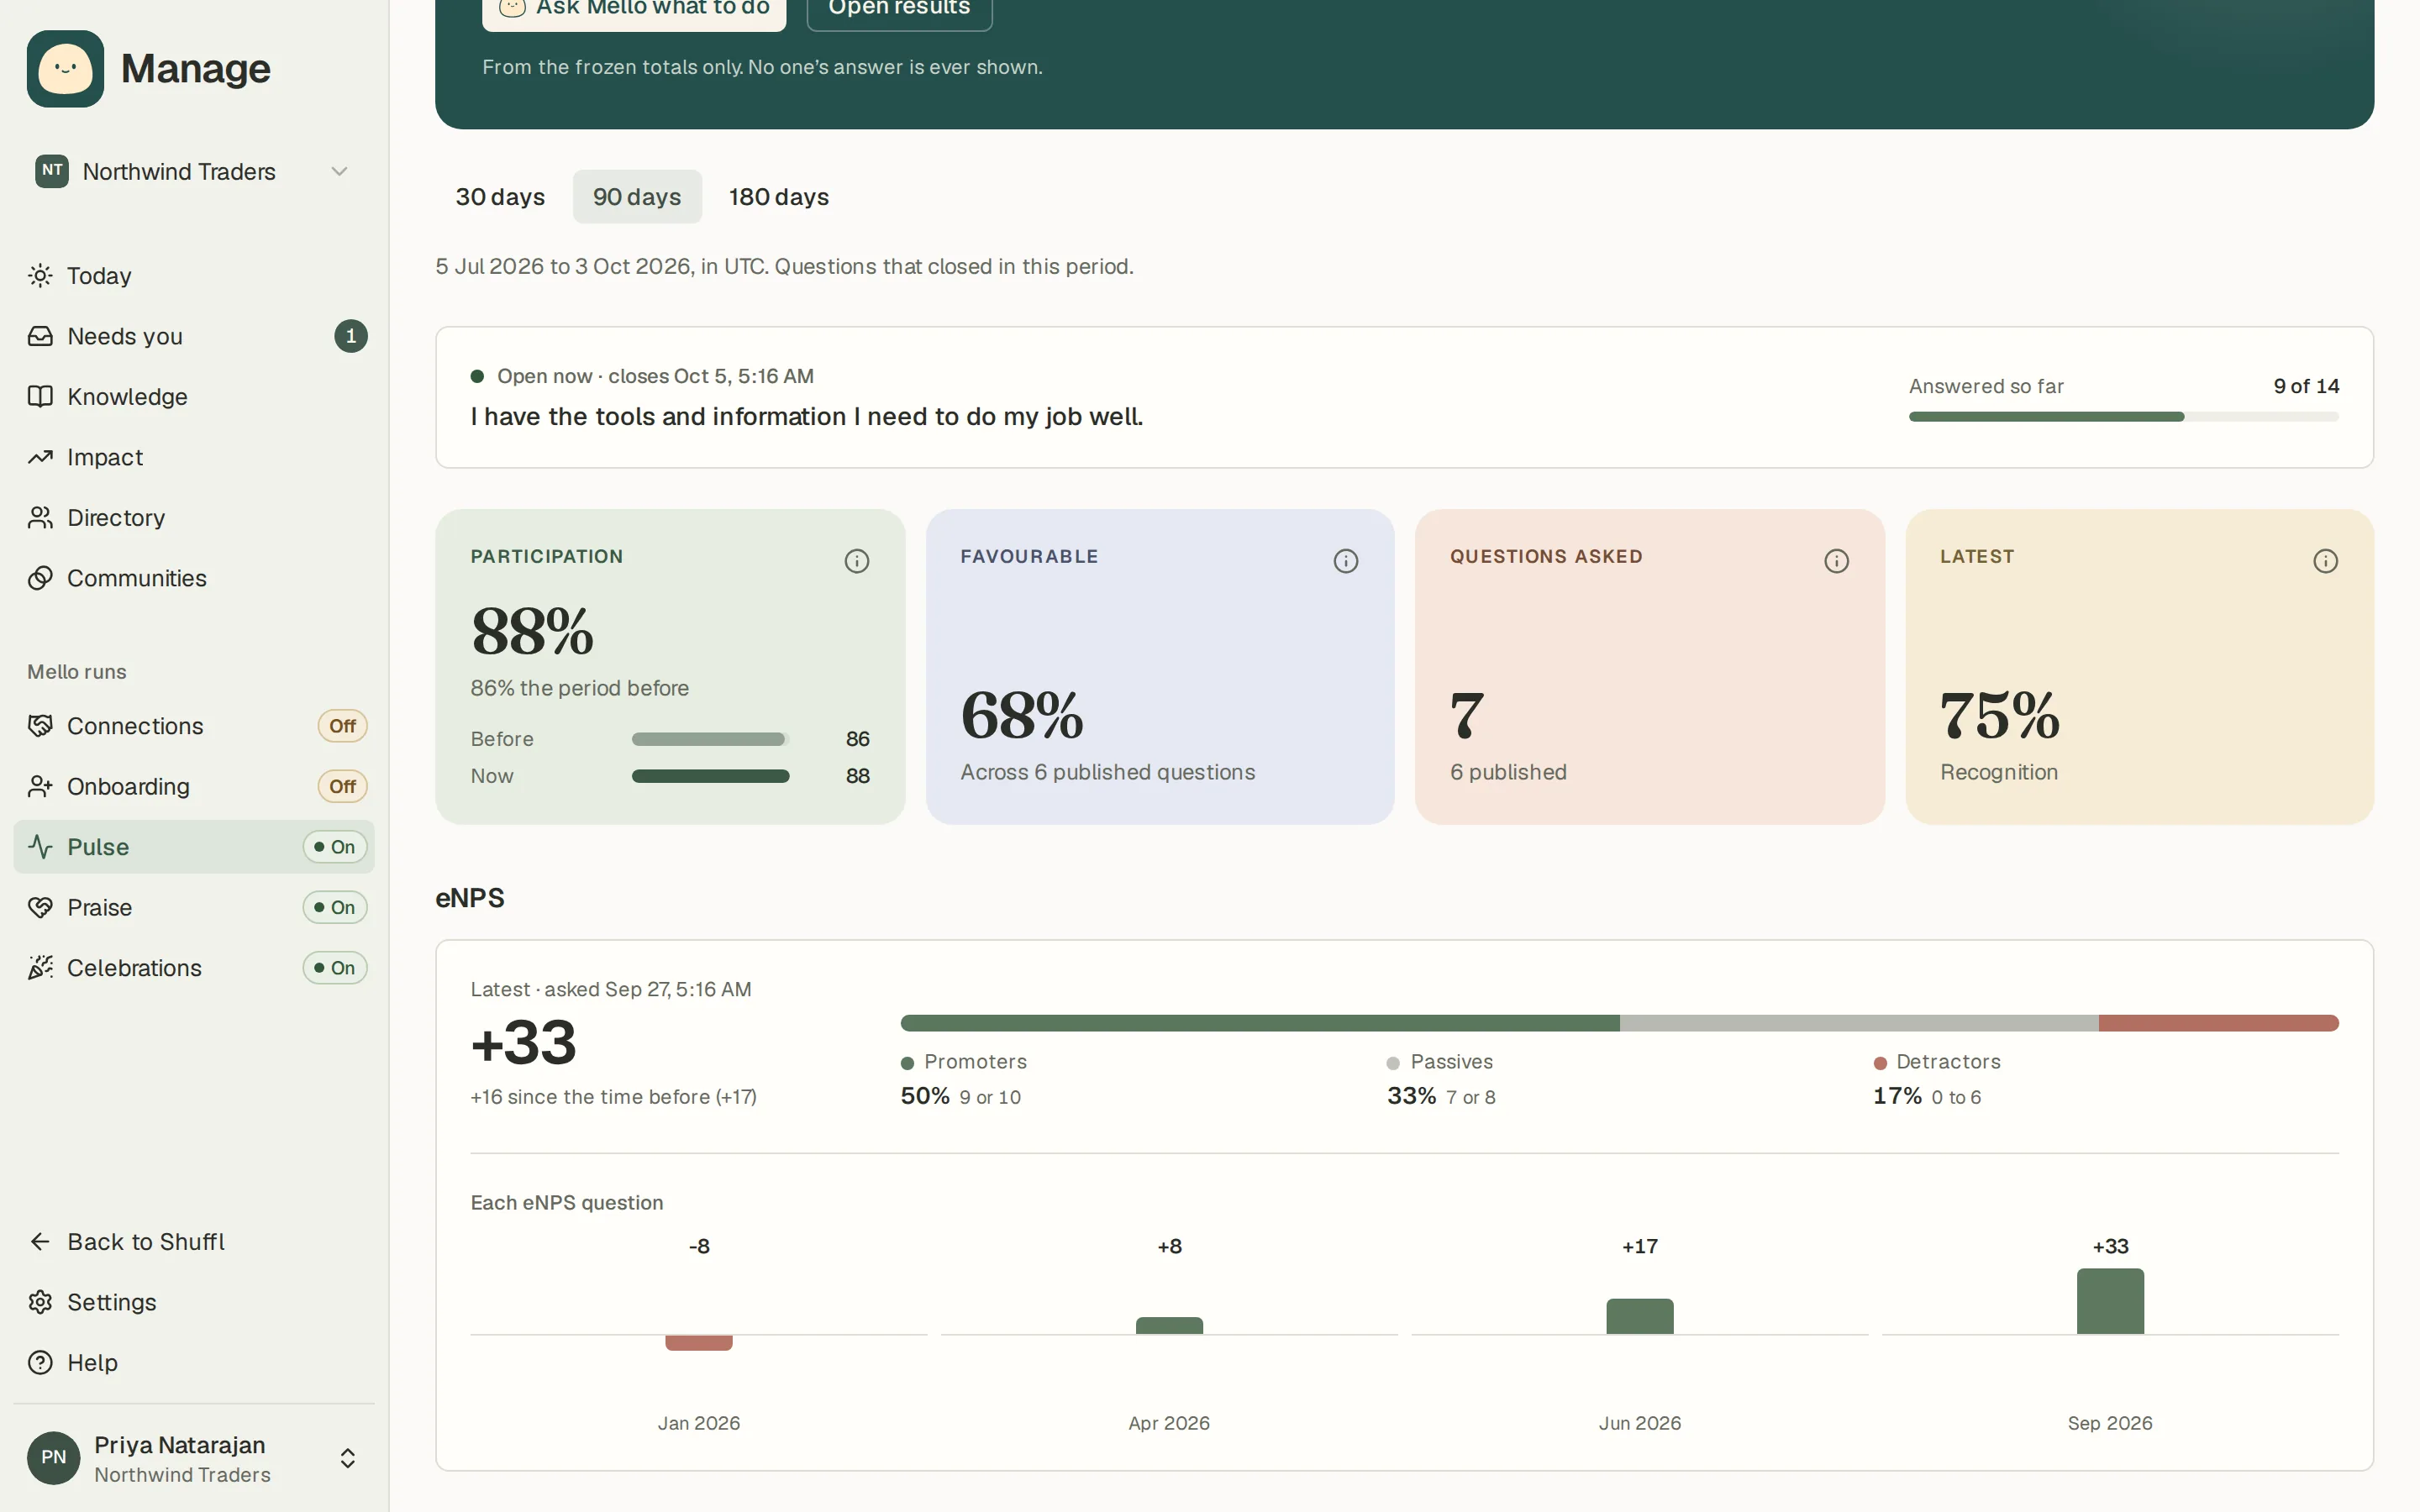Click the Today sun icon

[x=40, y=276]
